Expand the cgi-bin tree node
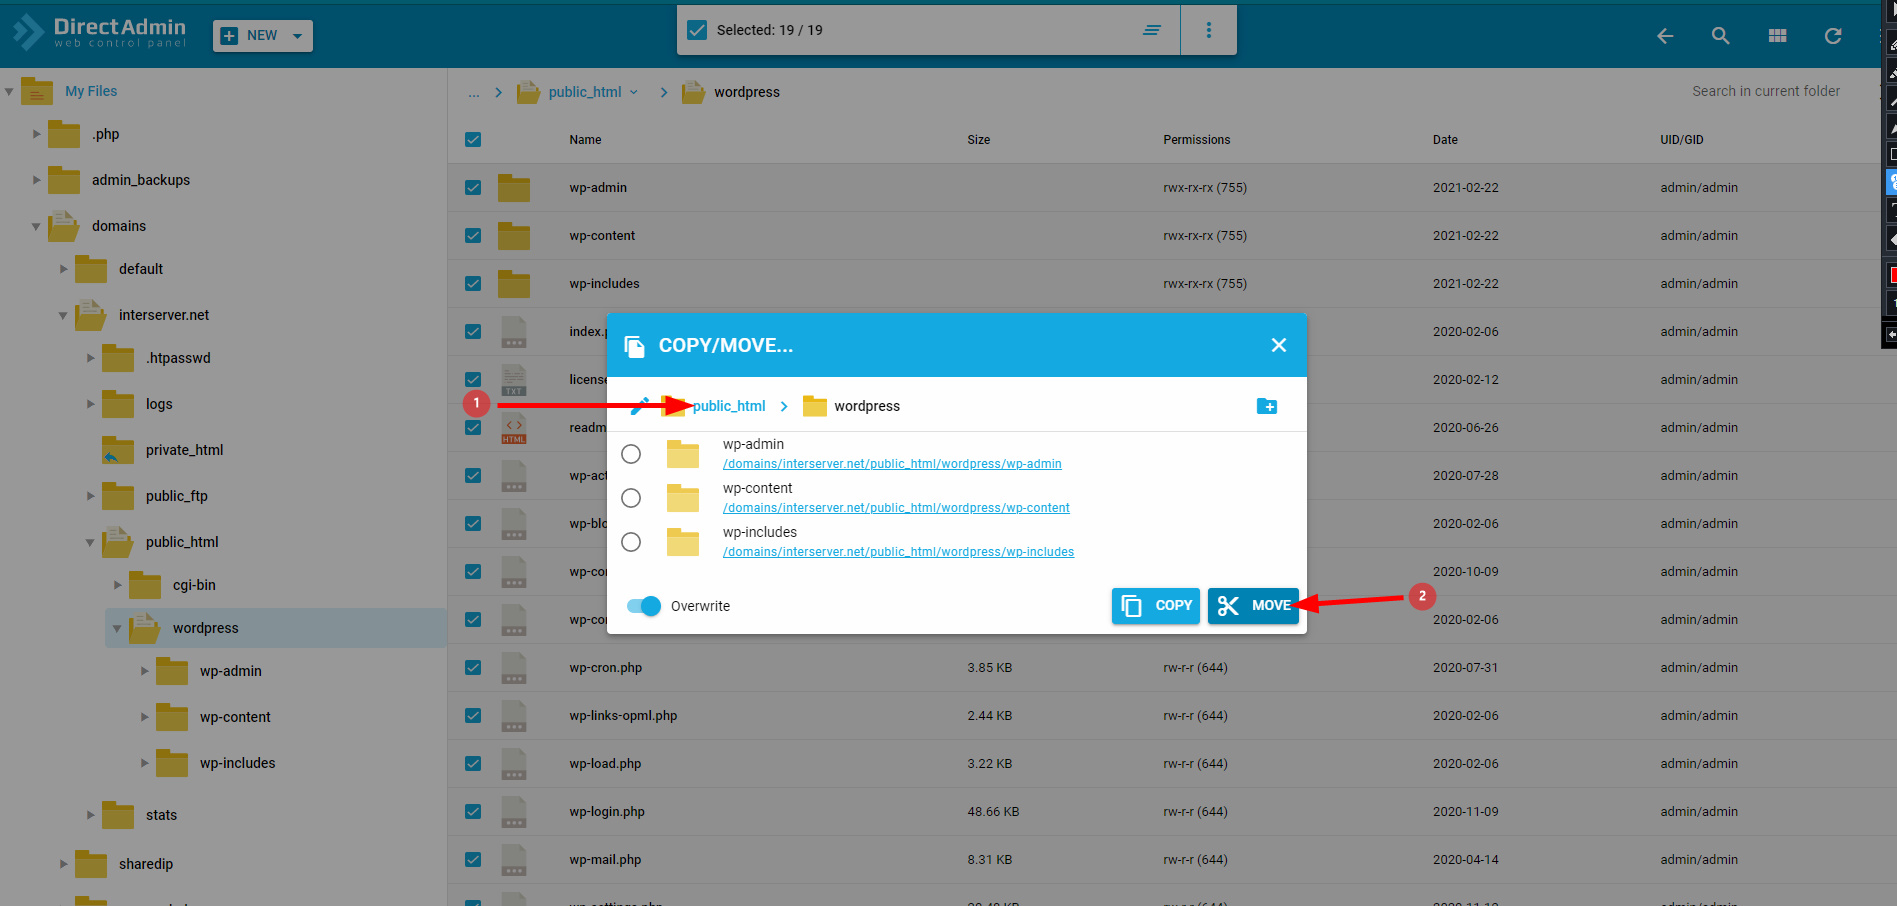The image size is (1897, 906). pyautogui.click(x=118, y=585)
